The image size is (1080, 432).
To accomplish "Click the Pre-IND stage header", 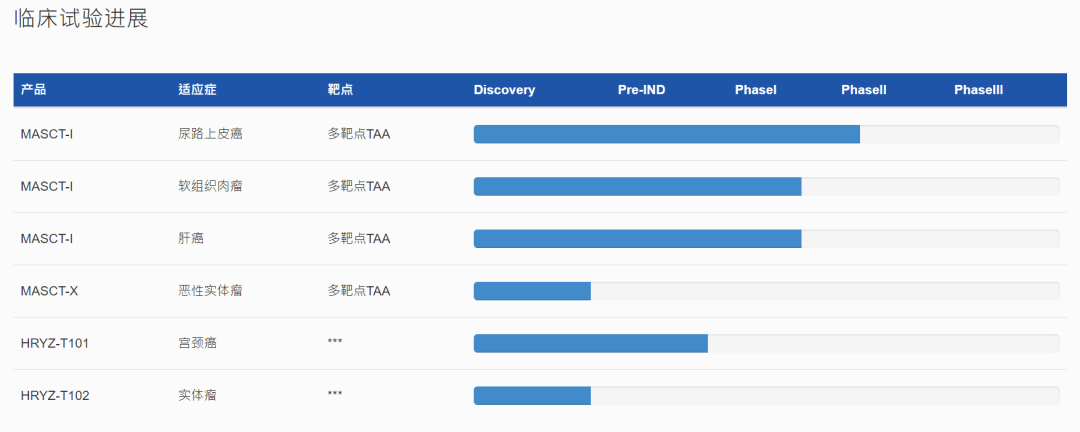I will [641, 90].
